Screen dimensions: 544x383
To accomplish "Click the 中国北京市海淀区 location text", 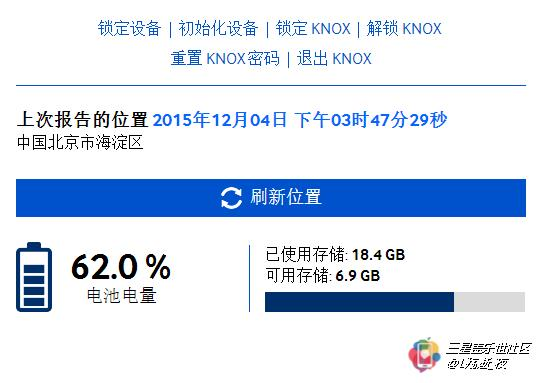I will tap(80, 143).
